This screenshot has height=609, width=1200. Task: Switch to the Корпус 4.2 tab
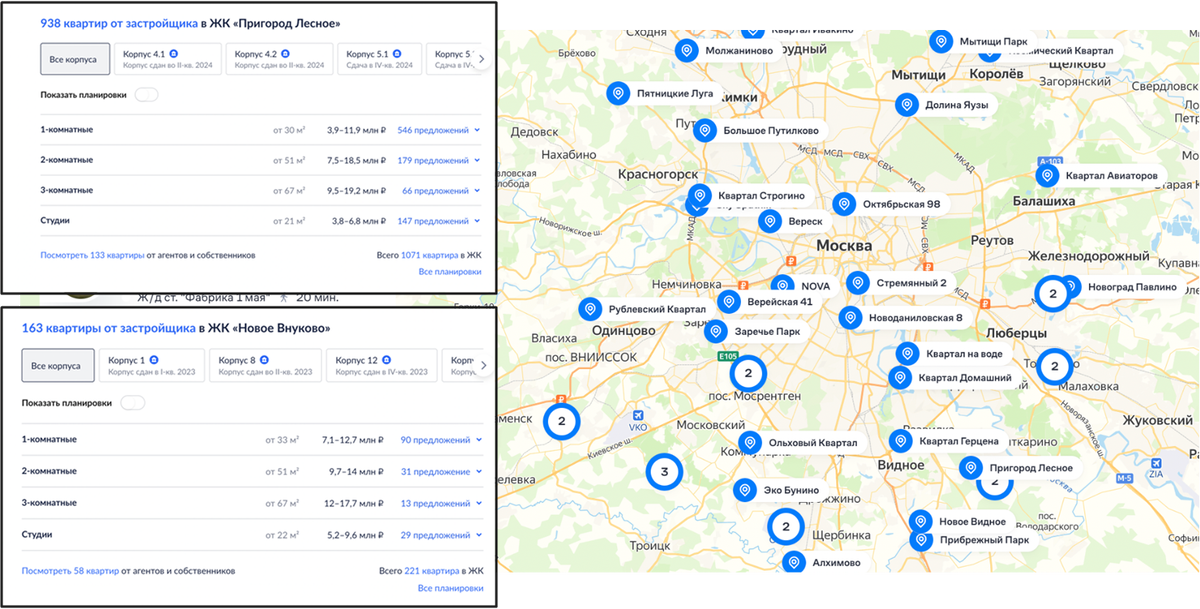[278, 59]
